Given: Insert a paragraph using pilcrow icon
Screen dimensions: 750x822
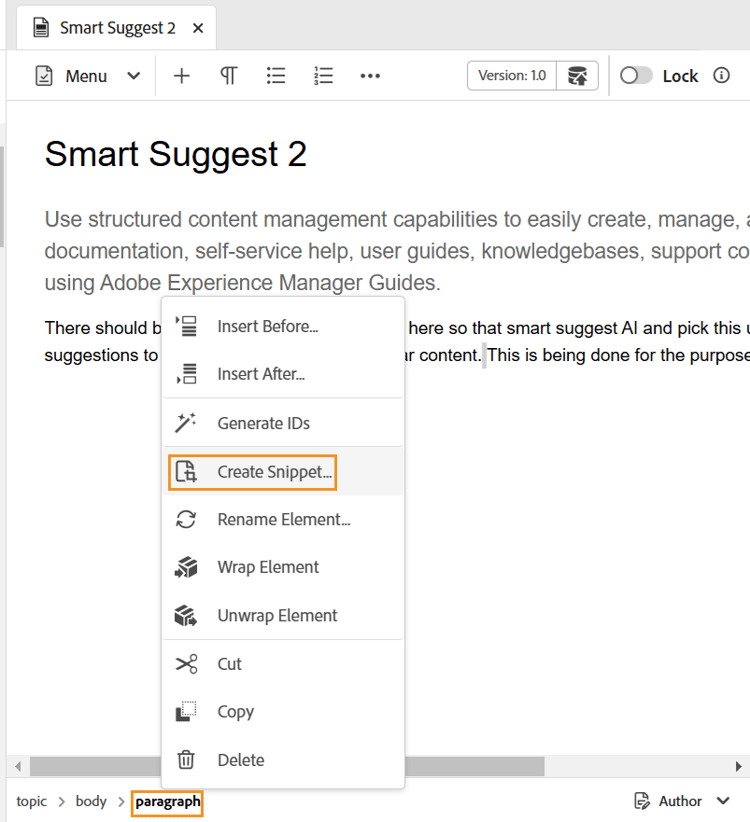Looking at the screenshot, I should point(229,76).
